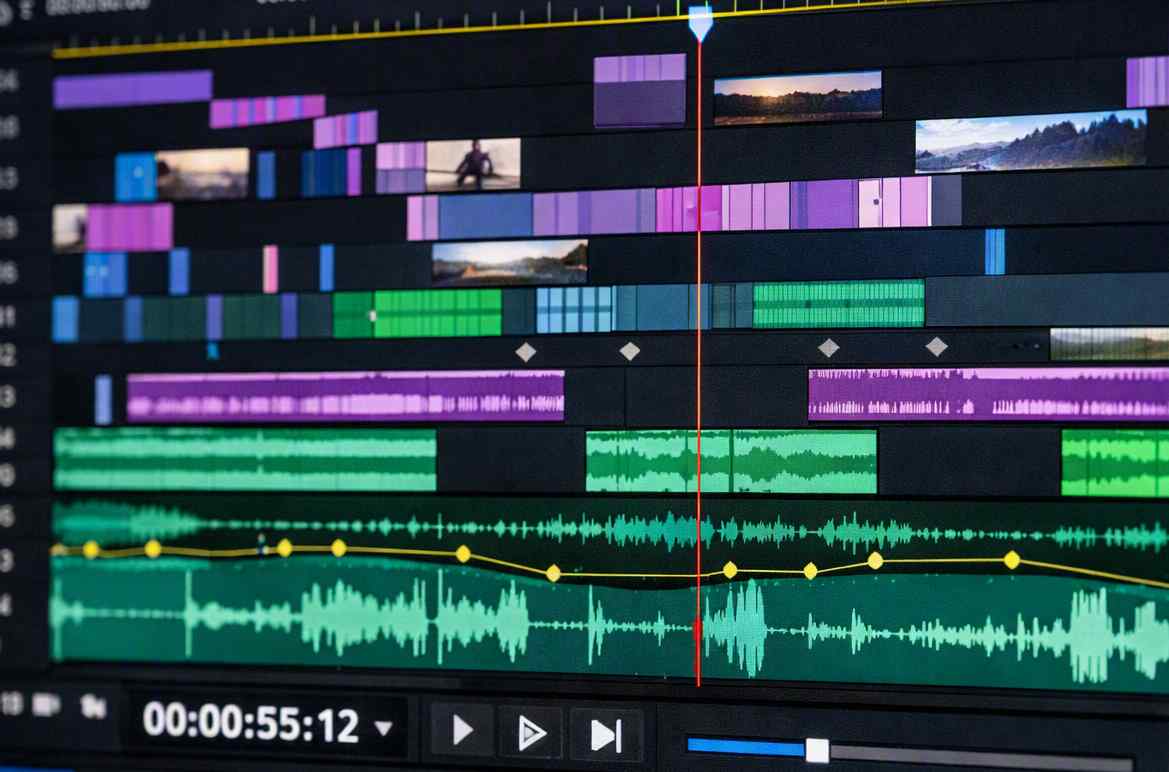
Task: Select the lowest yellow keyframe in the curve dip
Action: [x=553, y=573]
